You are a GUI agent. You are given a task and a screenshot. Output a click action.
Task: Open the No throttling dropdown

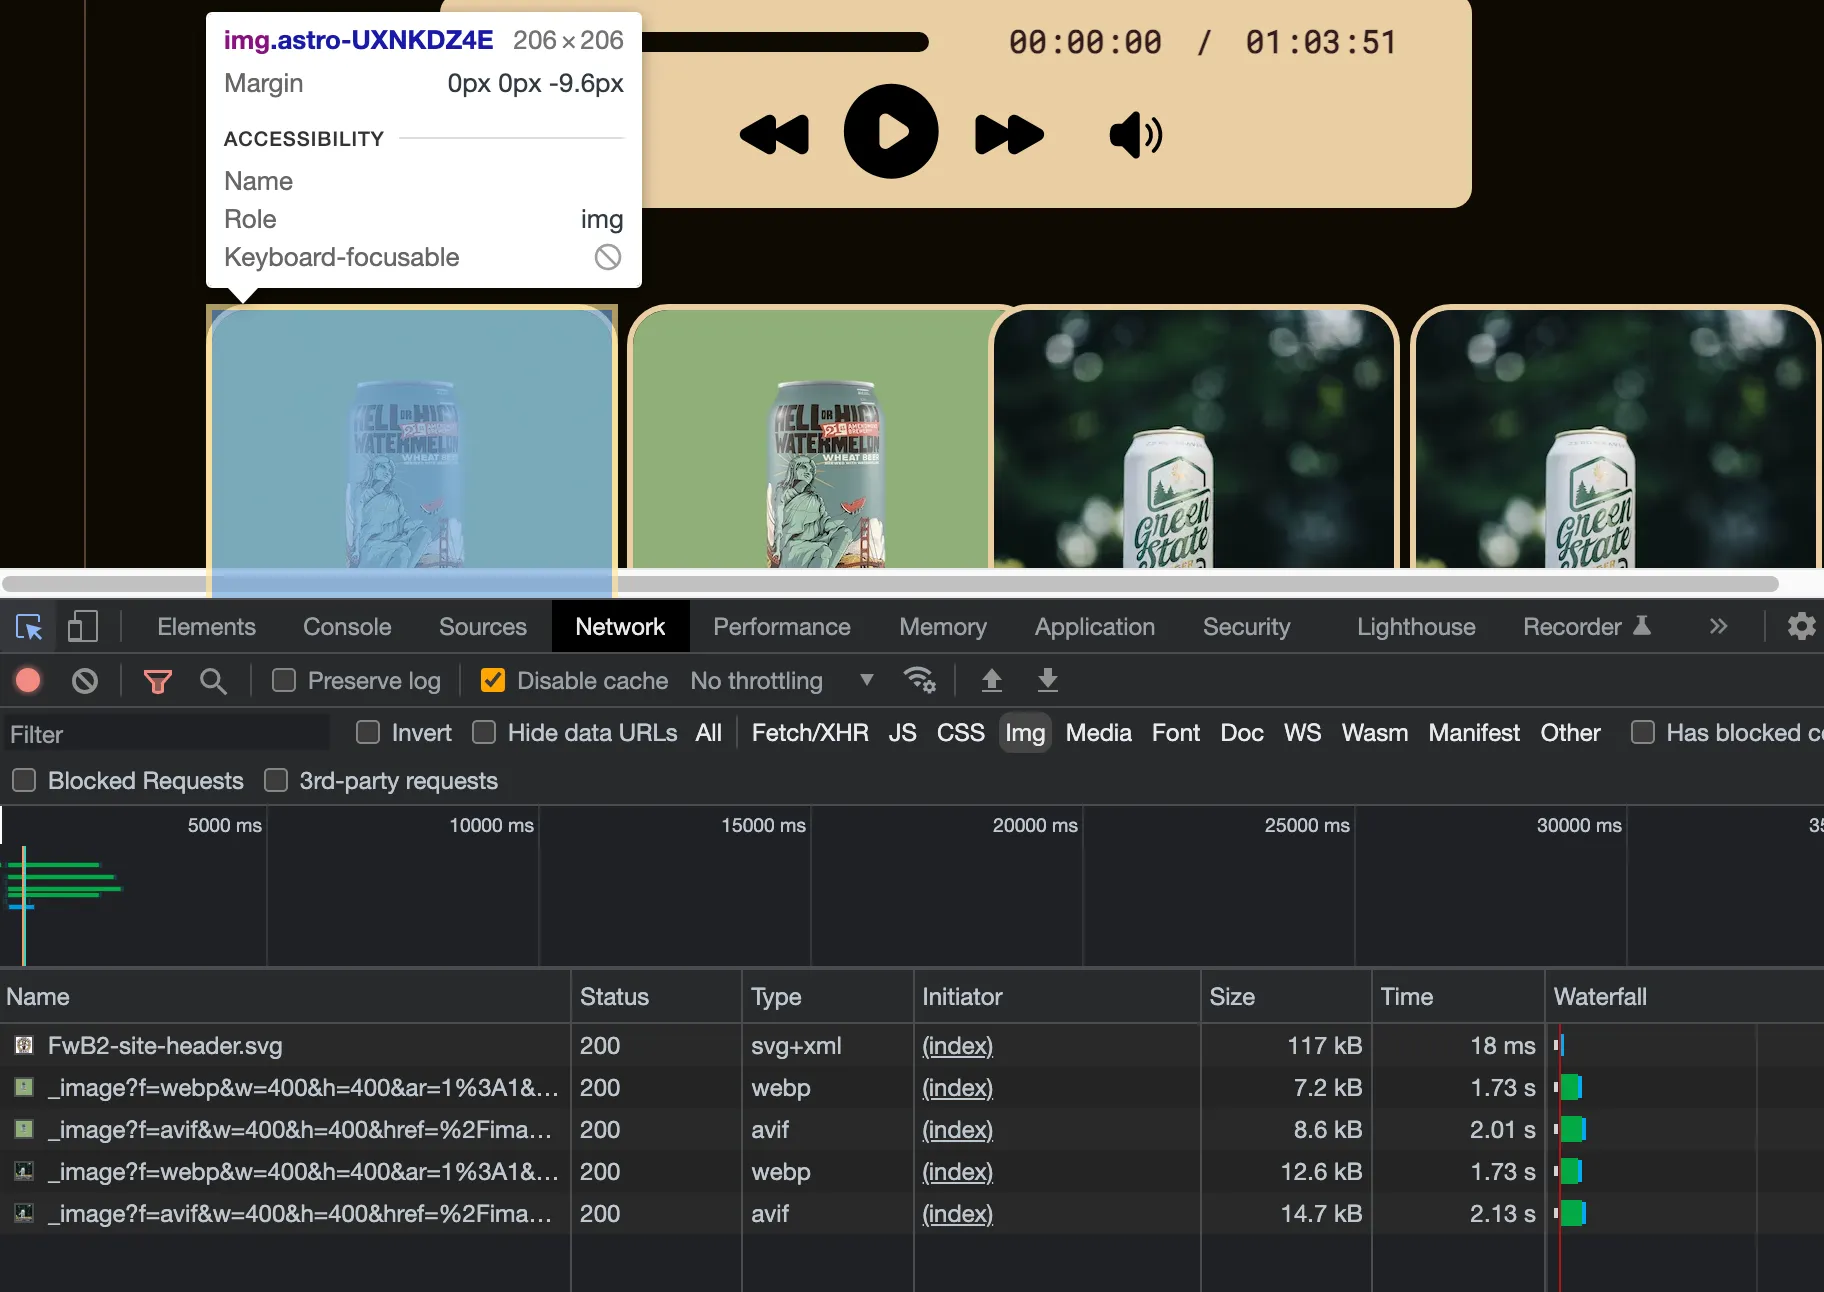[783, 681]
